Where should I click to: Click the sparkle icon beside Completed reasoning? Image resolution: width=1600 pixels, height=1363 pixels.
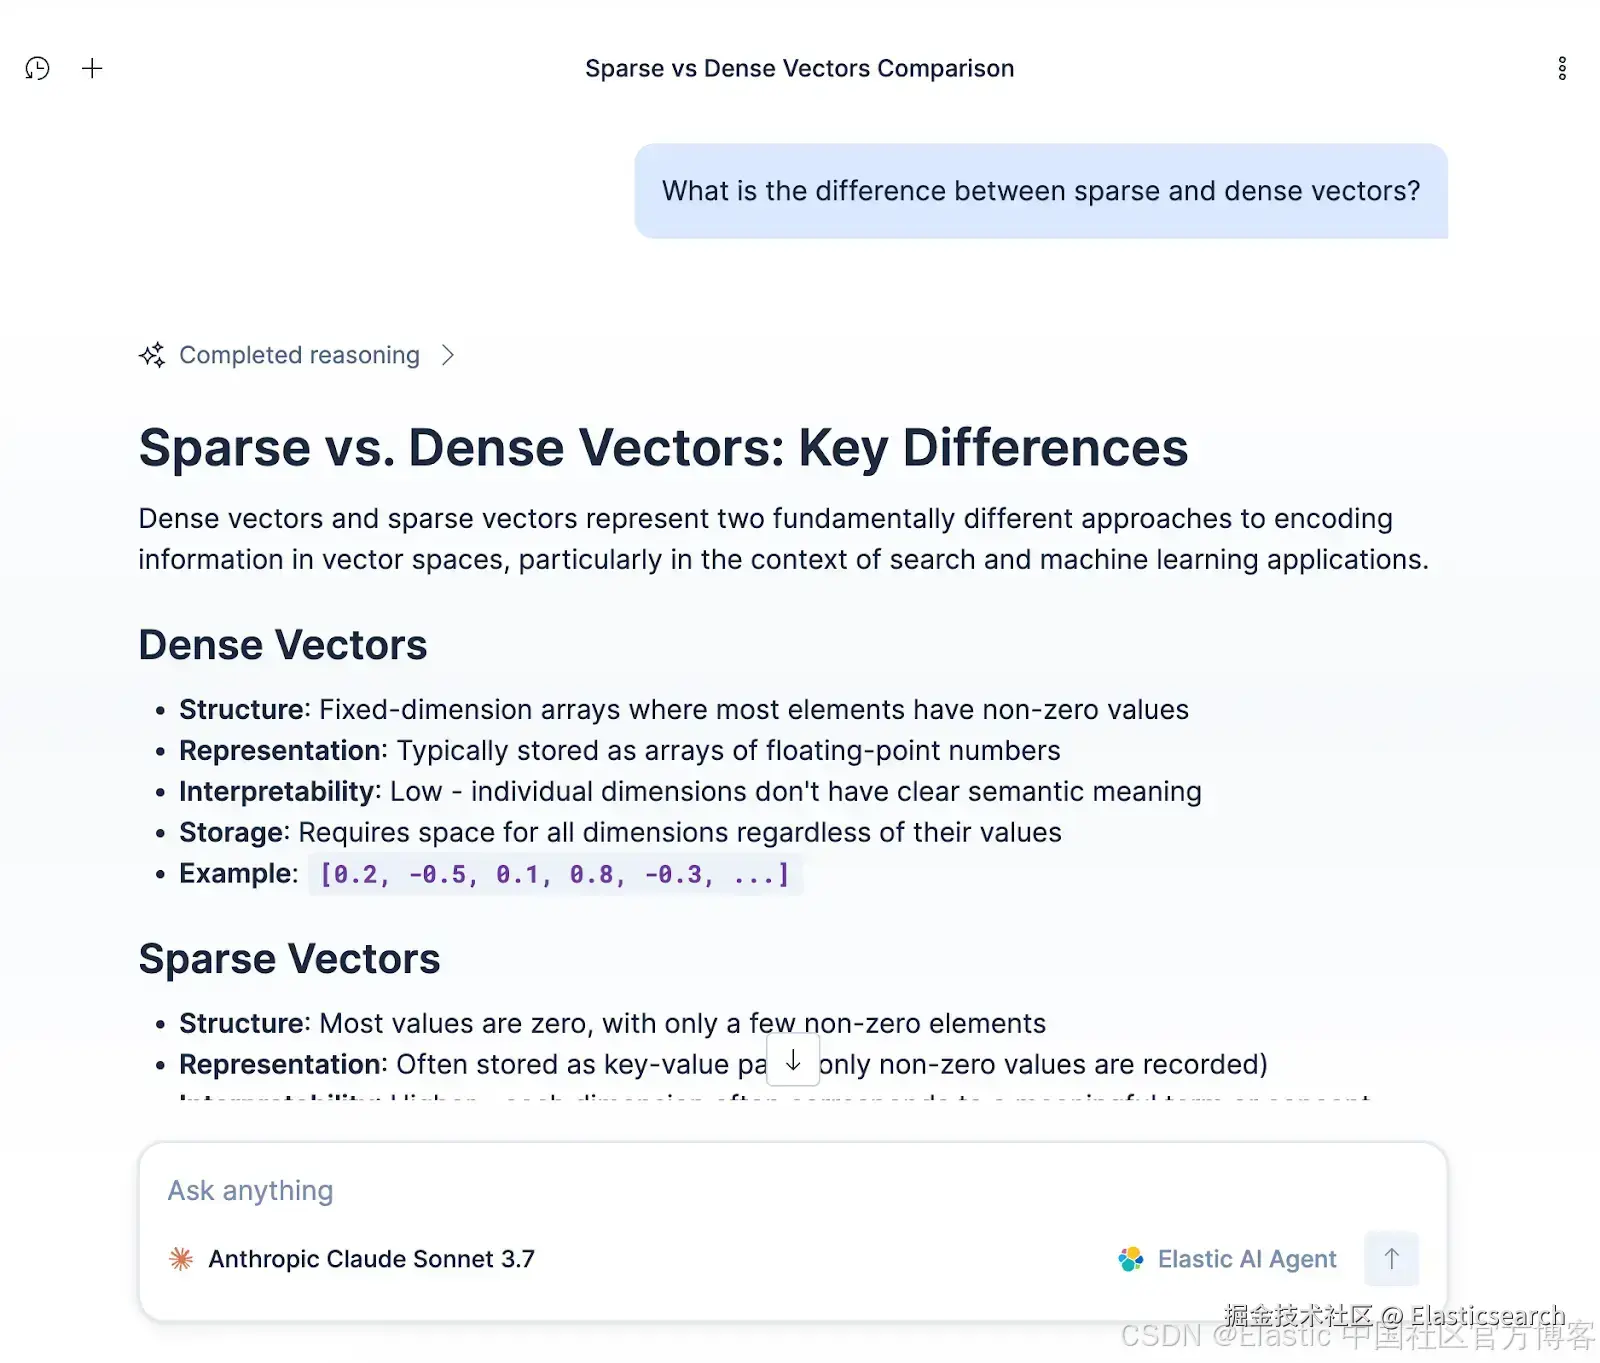(152, 355)
